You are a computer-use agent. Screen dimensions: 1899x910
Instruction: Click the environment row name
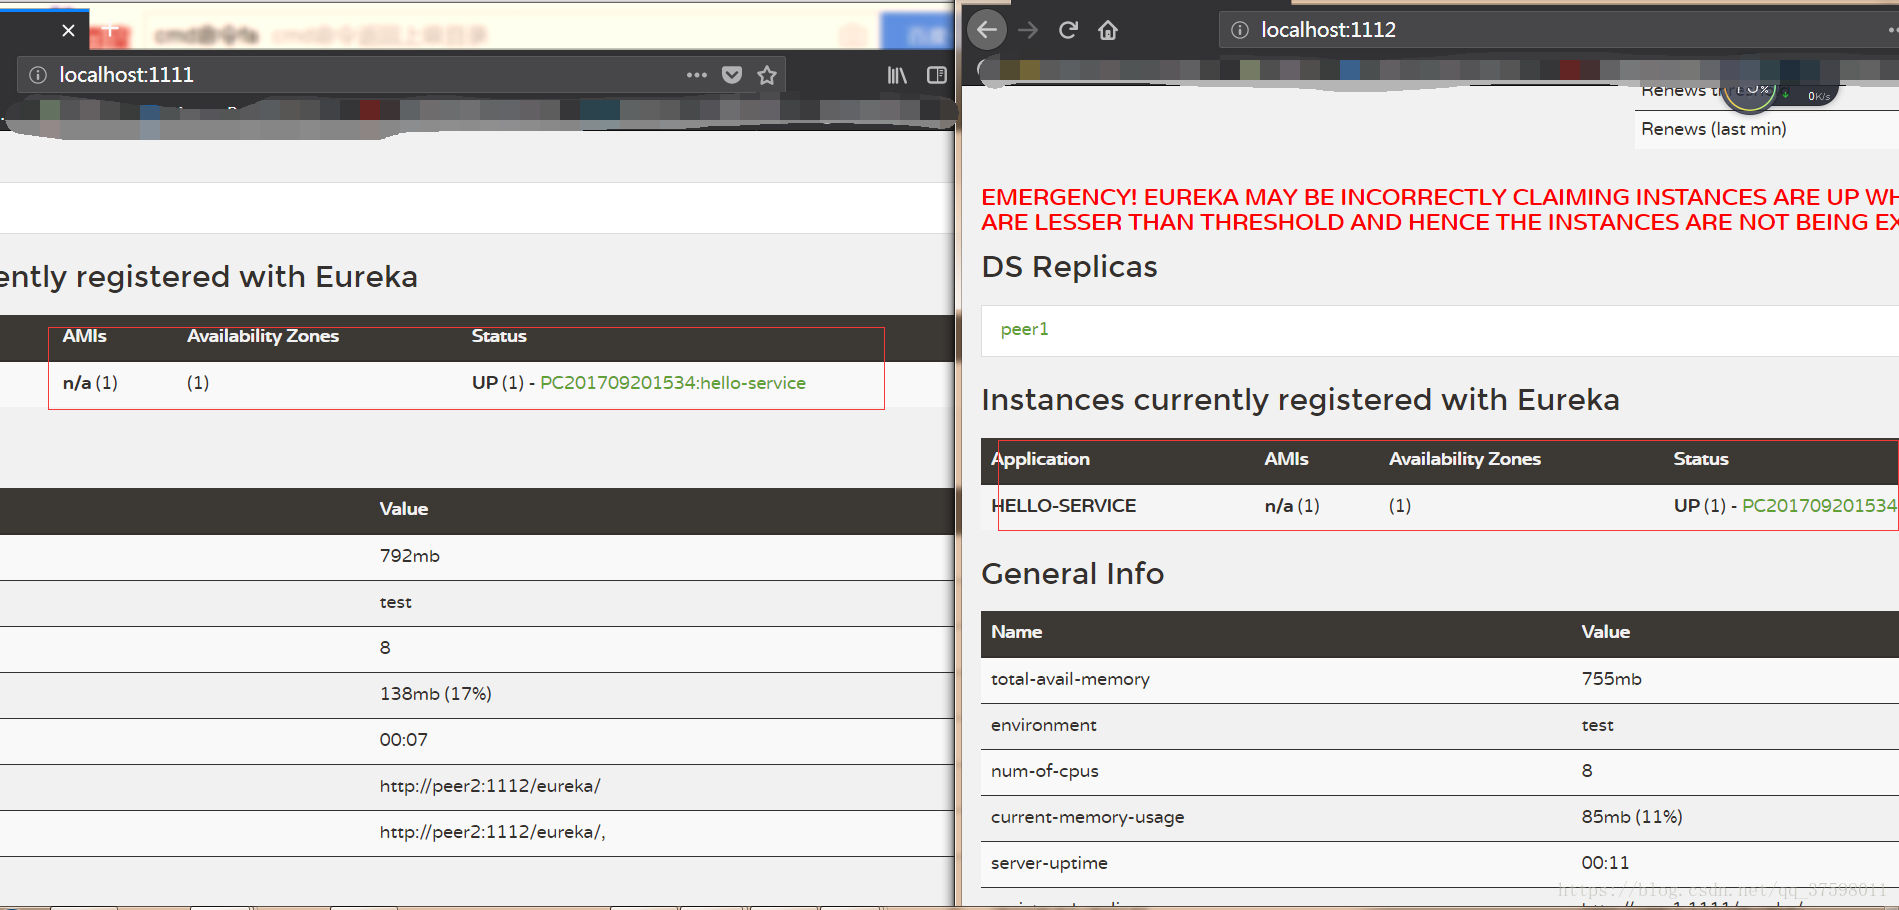coord(1044,725)
